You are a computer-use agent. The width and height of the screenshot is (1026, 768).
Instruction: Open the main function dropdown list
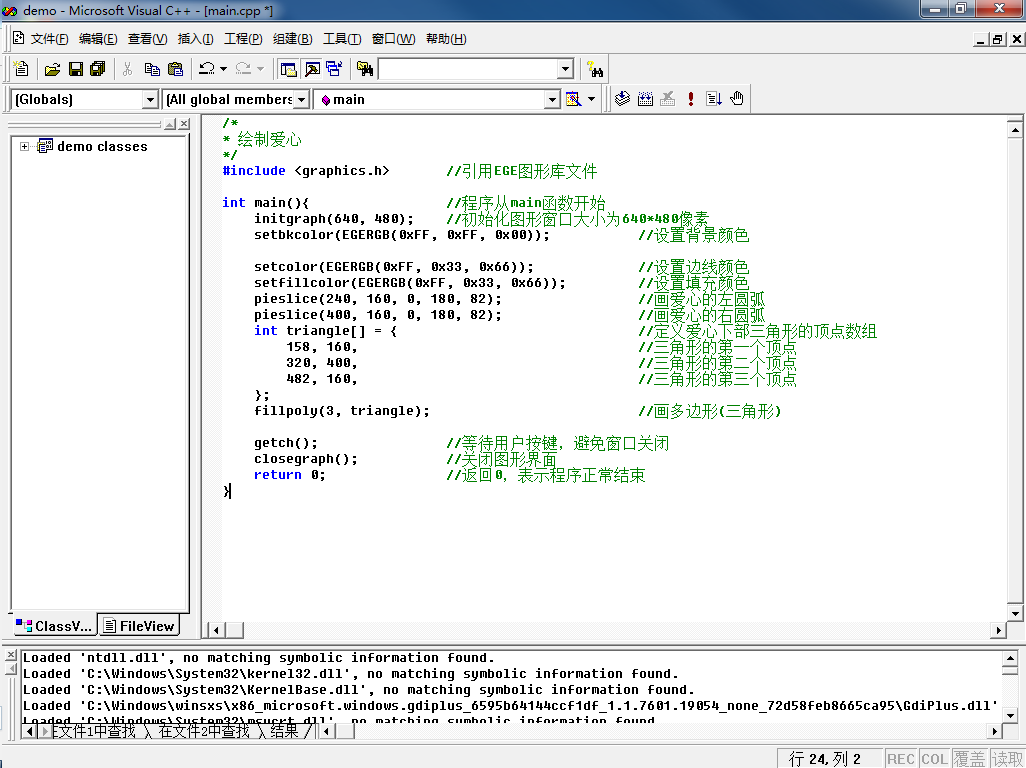coord(551,99)
